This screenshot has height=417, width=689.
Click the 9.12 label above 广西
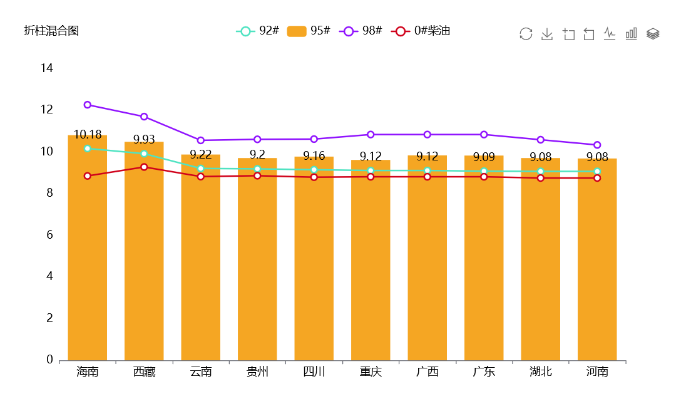click(x=427, y=156)
